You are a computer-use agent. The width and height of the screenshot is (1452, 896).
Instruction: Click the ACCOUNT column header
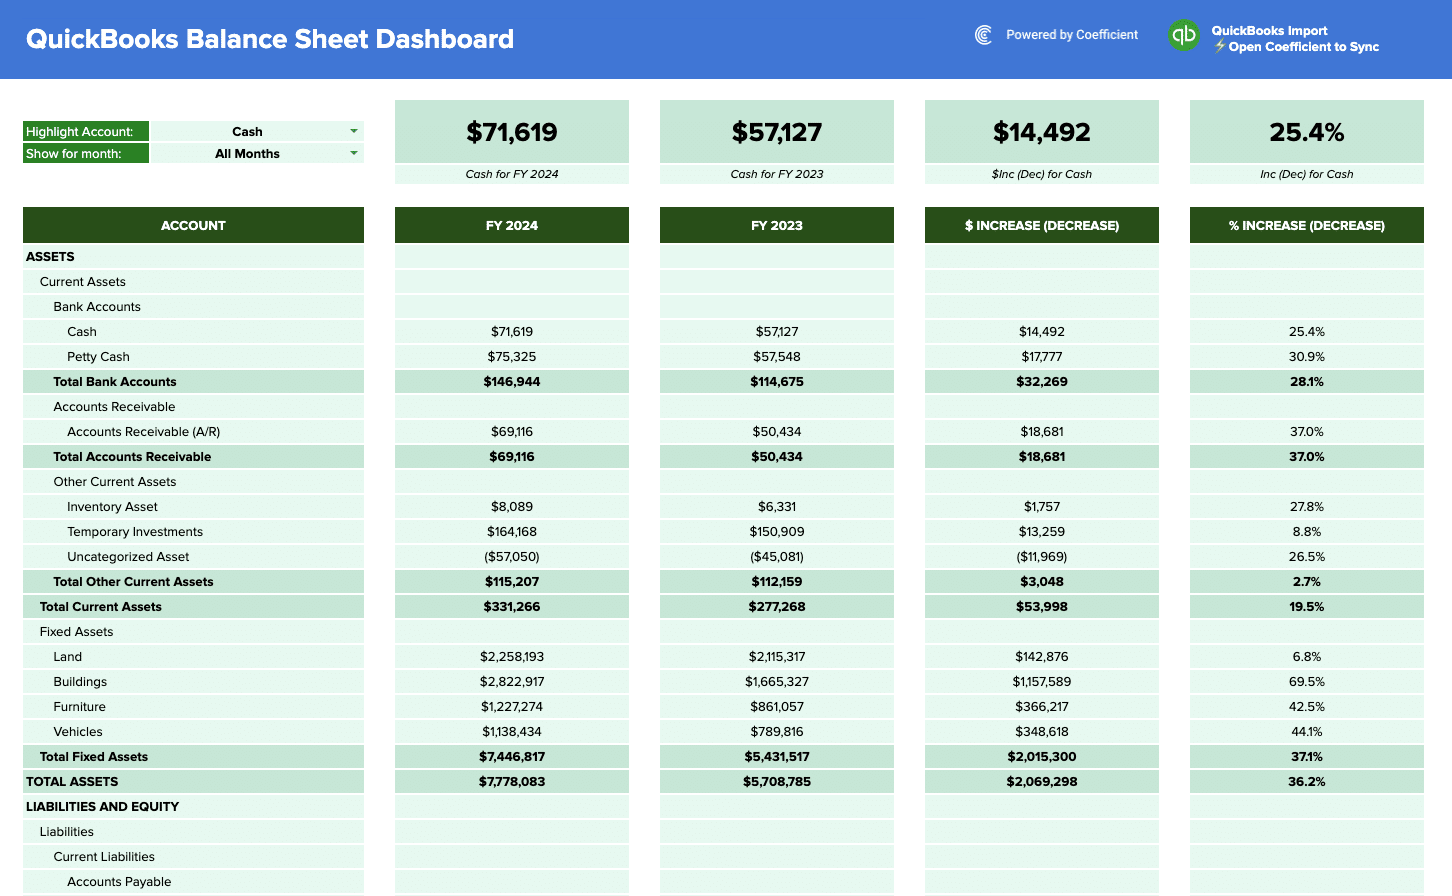(193, 225)
